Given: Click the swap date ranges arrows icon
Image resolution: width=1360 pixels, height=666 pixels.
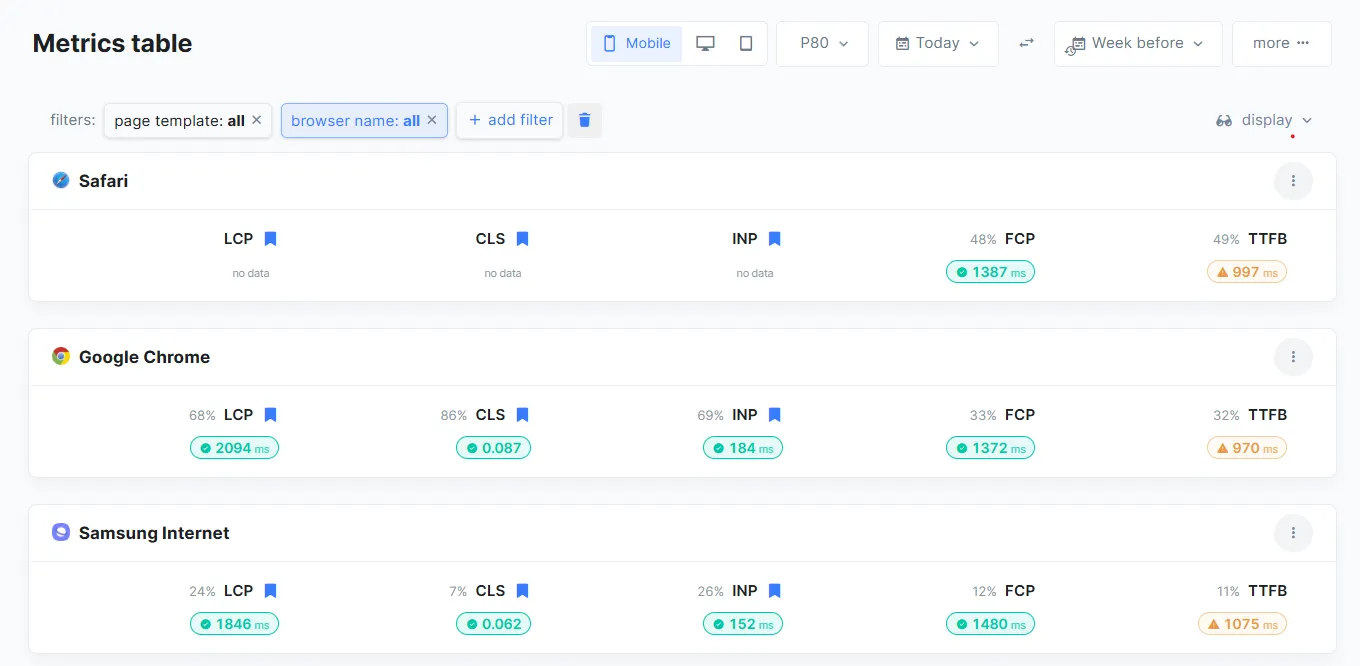Looking at the screenshot, I should (x=1026, y=44).
